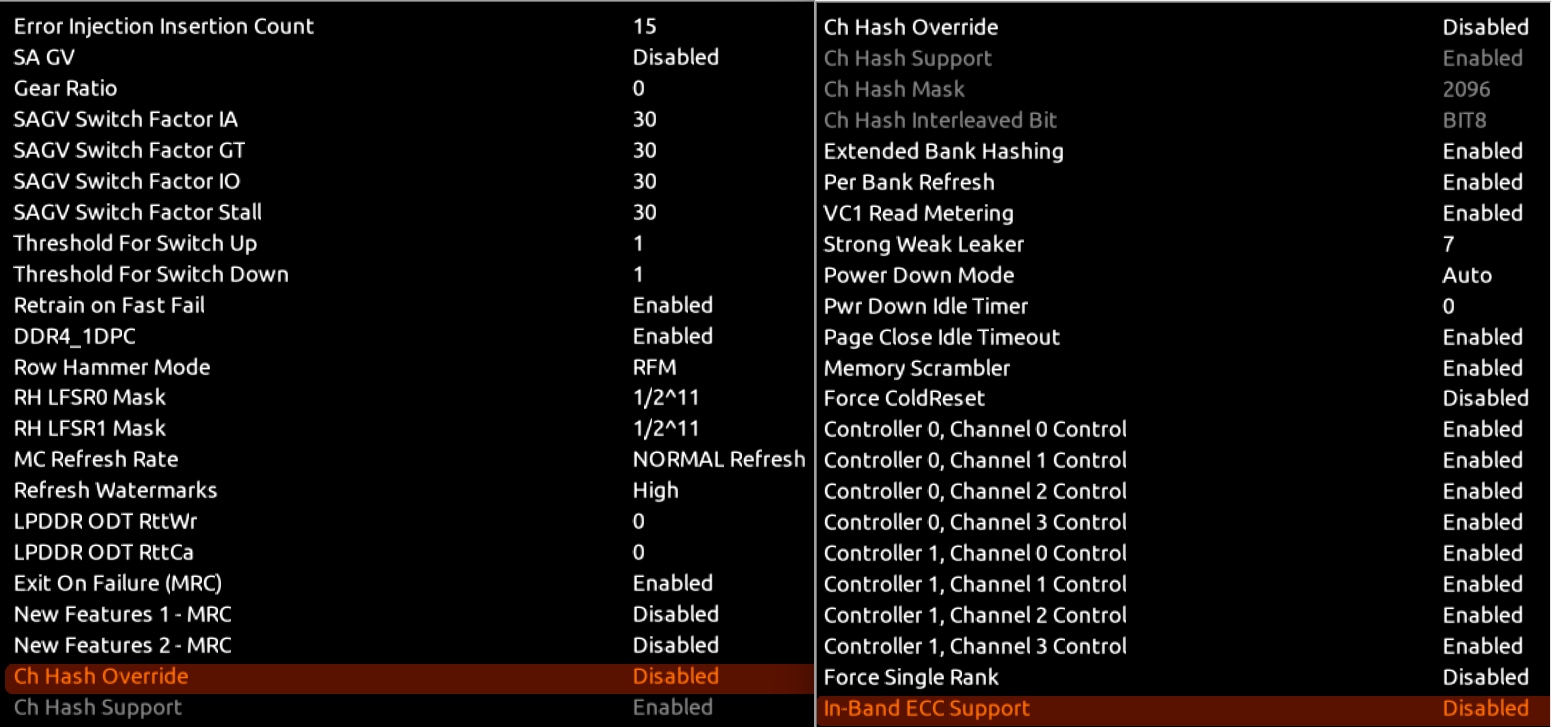Open Refresh Watermarks selection
Viewport: 1551px width, 727px height.
655,490
